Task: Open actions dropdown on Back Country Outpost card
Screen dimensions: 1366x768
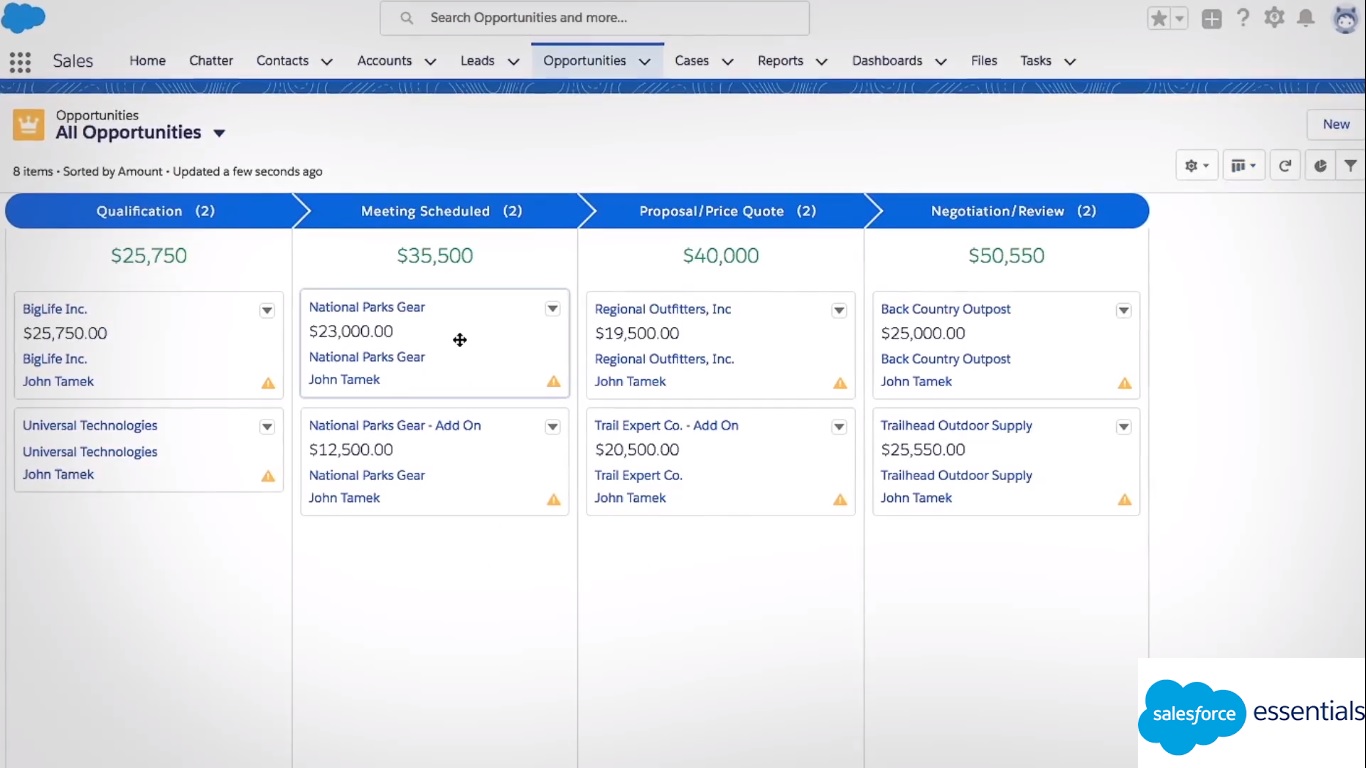Action: click(x=1124, y=310)
